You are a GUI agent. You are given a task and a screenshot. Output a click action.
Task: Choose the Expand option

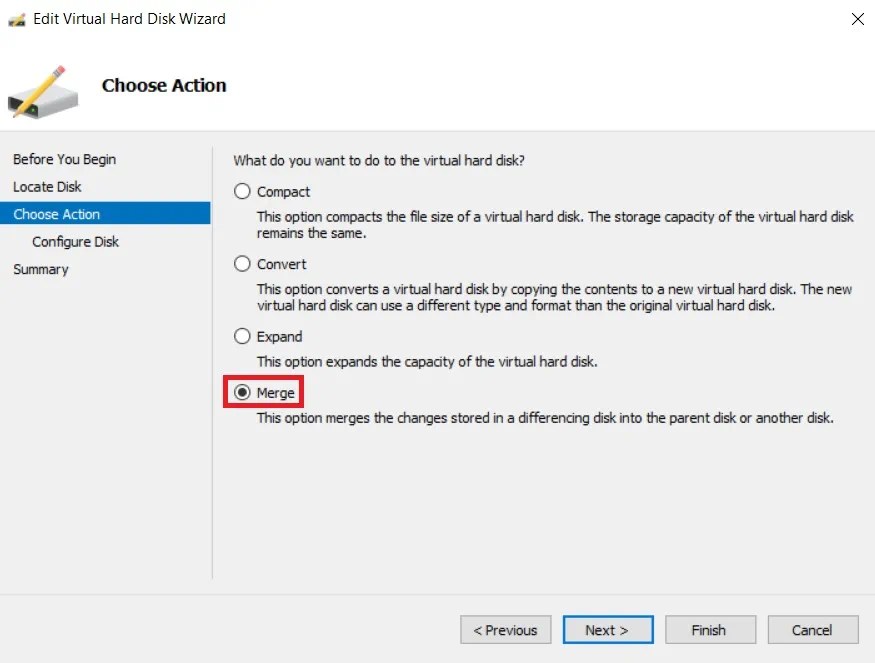(241, 336)
